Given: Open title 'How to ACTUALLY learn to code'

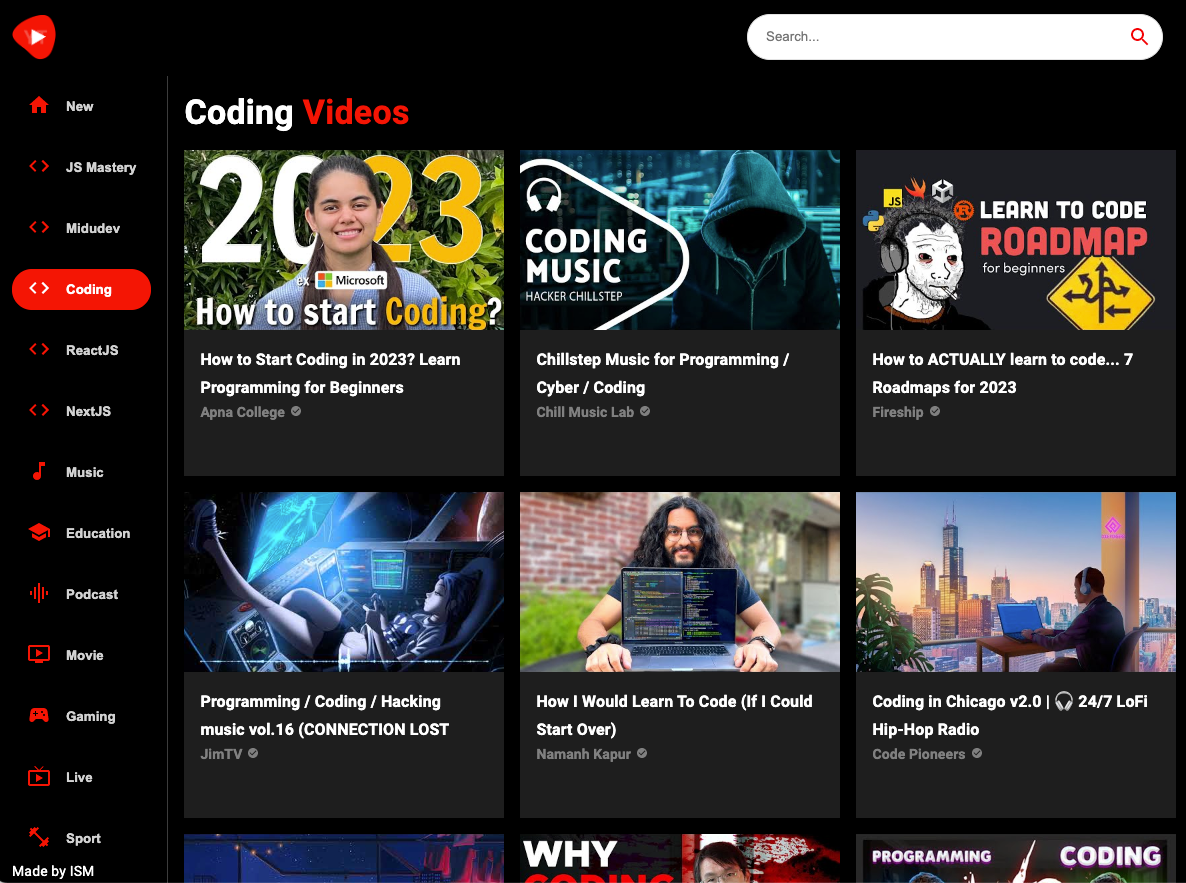Looking at the screenshot, I should click(1002, 373).
